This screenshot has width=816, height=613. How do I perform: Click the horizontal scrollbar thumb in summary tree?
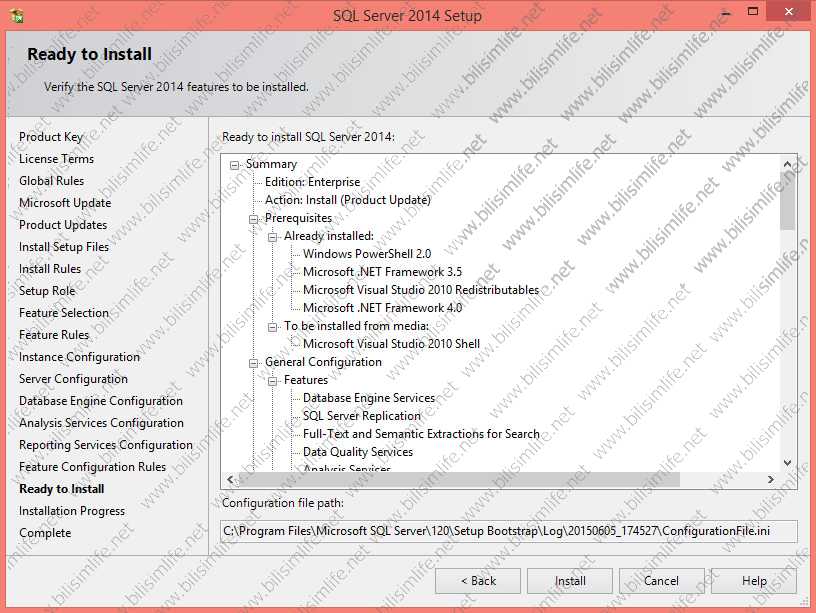[460, 479]
